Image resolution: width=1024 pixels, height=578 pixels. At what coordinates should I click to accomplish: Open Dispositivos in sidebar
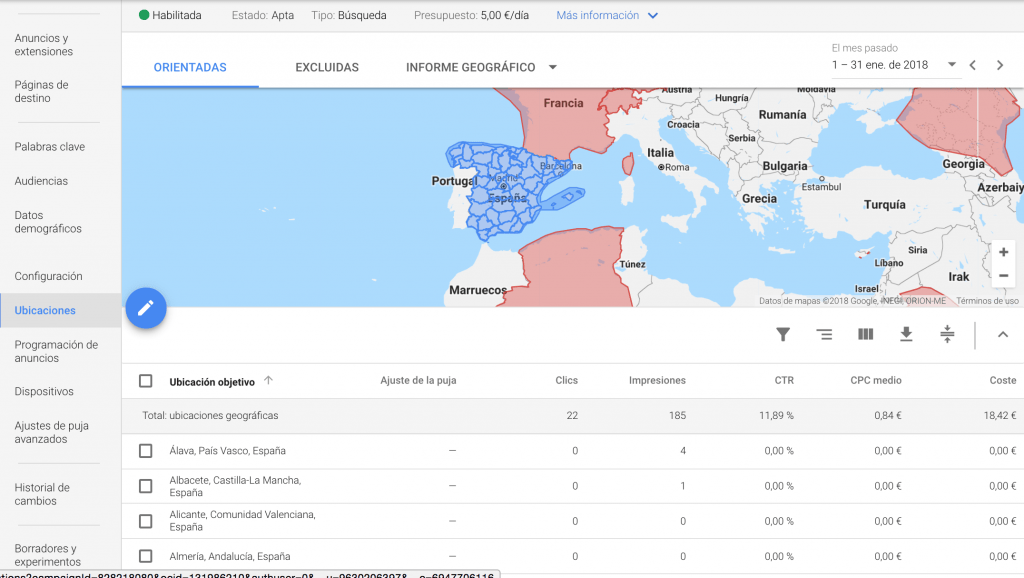(x=44, y=391)
